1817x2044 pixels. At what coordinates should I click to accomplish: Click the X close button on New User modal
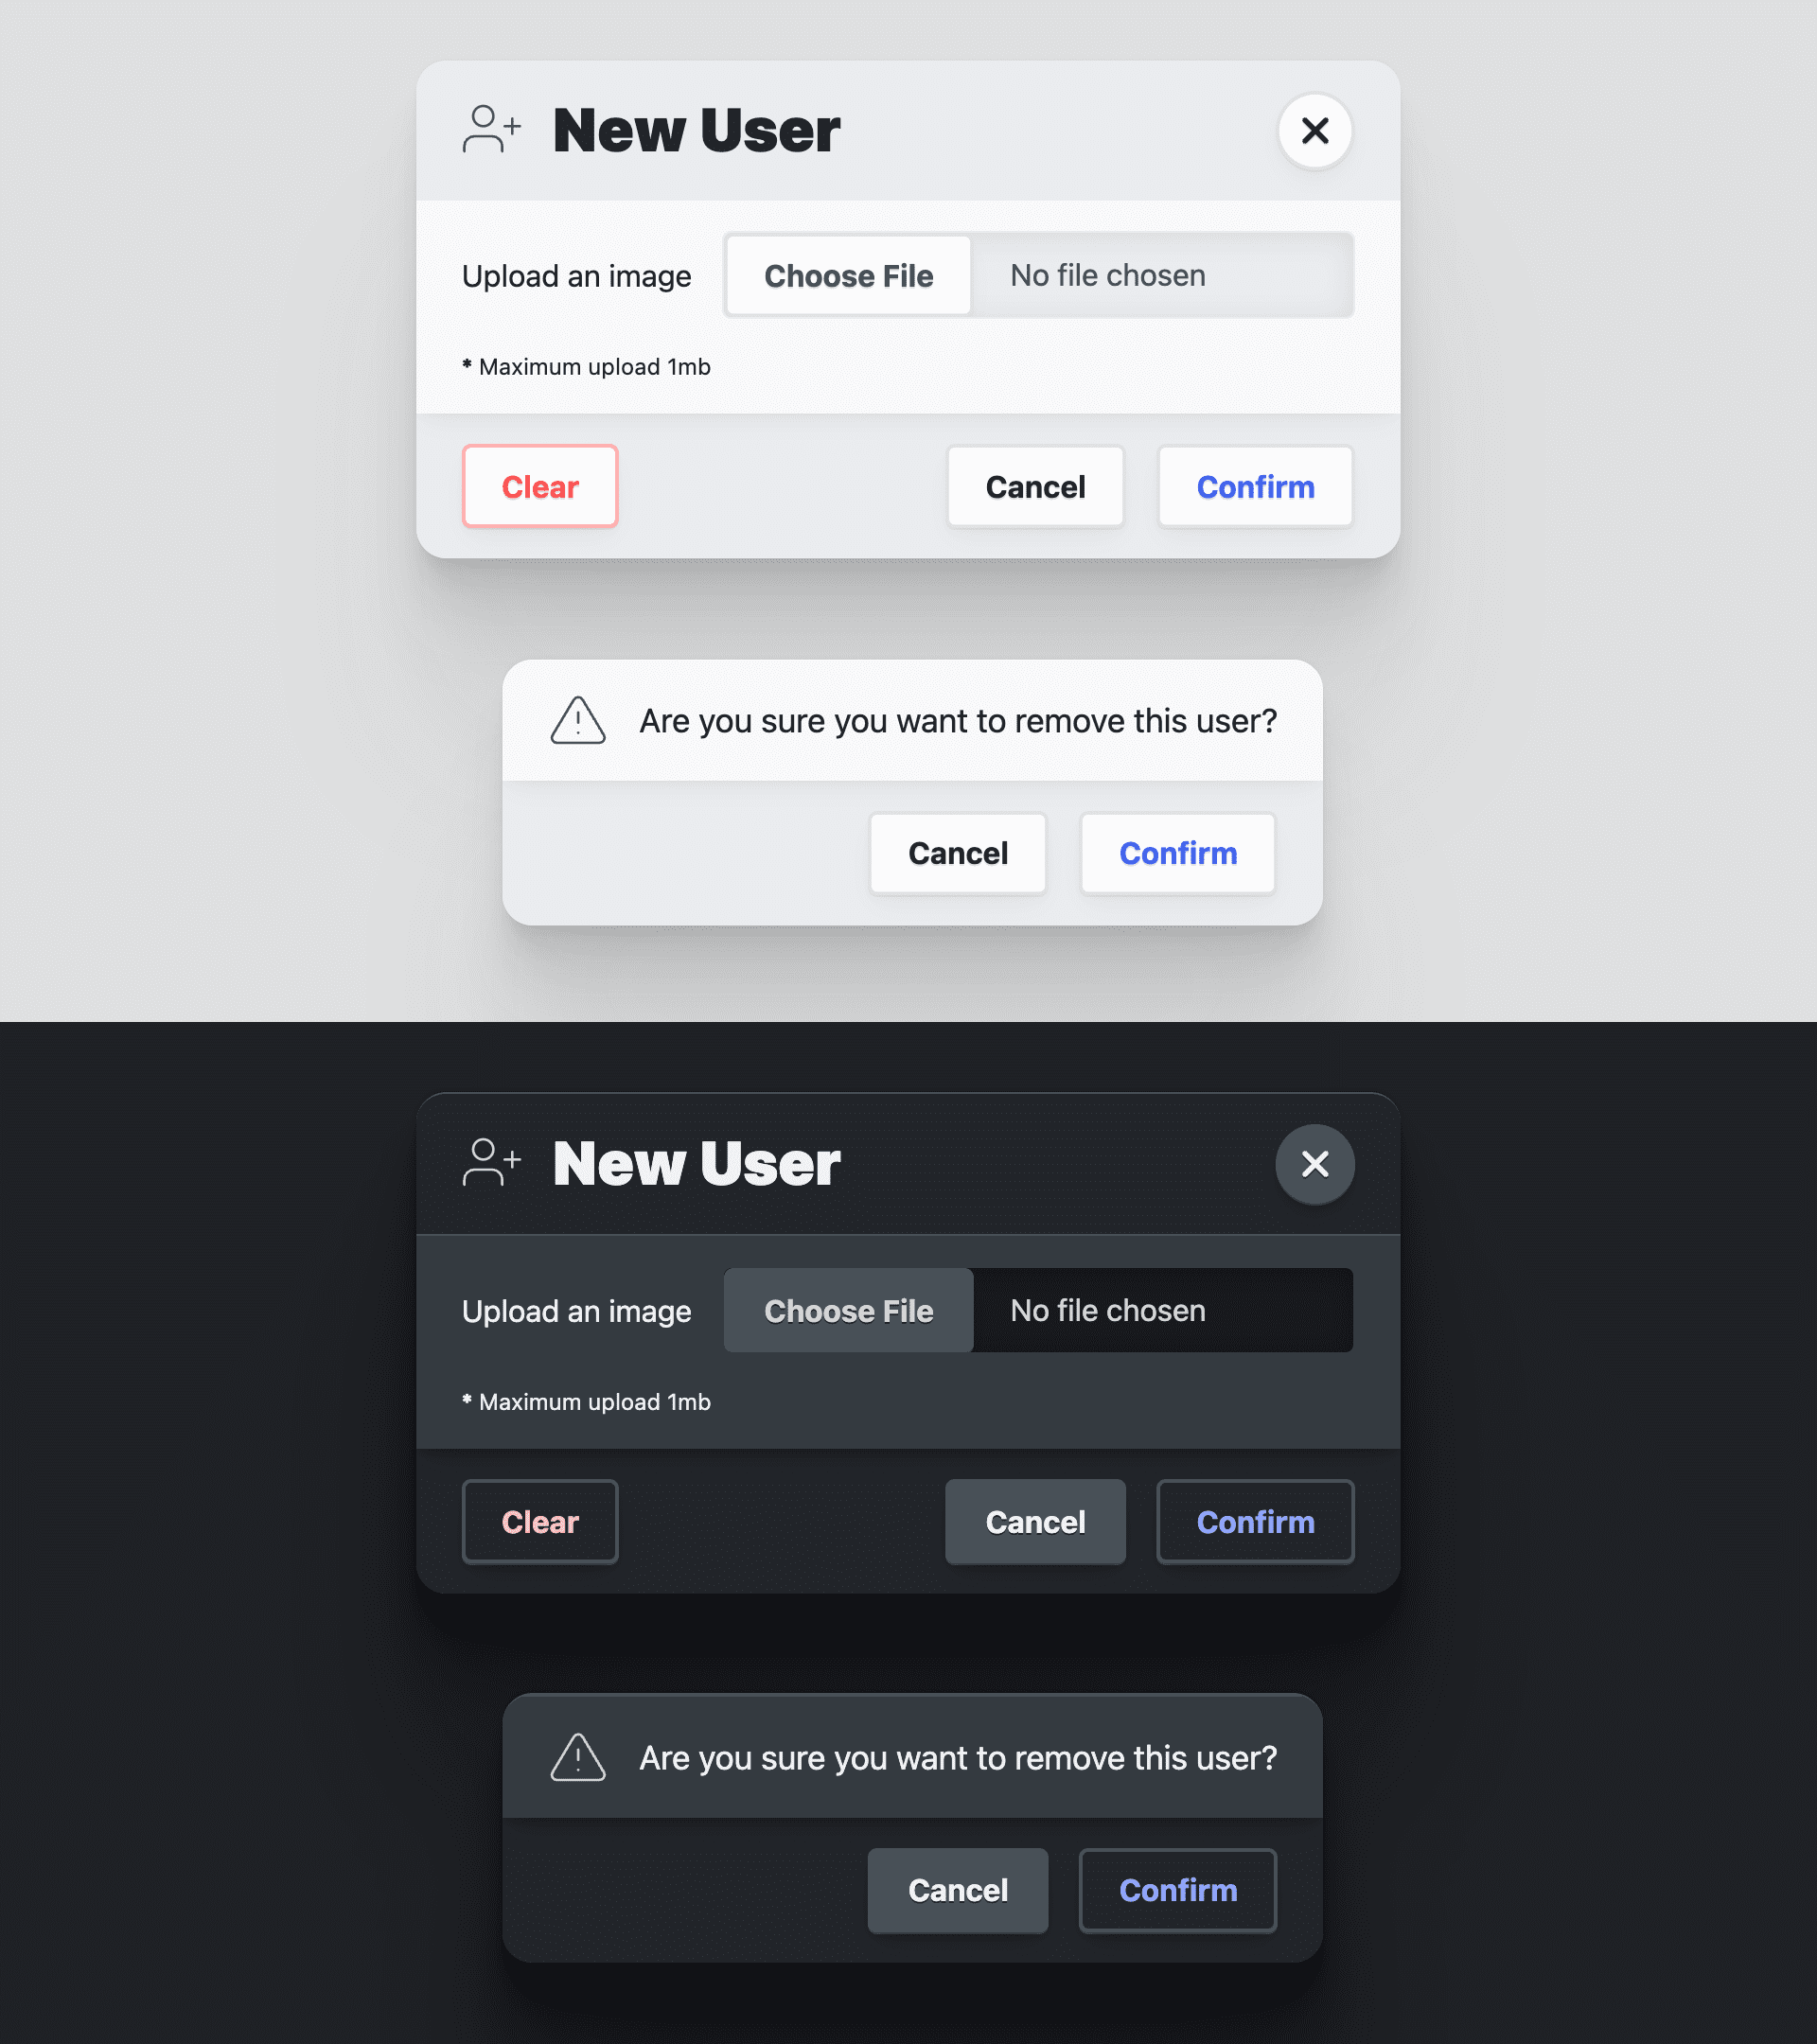point(1315,130)
